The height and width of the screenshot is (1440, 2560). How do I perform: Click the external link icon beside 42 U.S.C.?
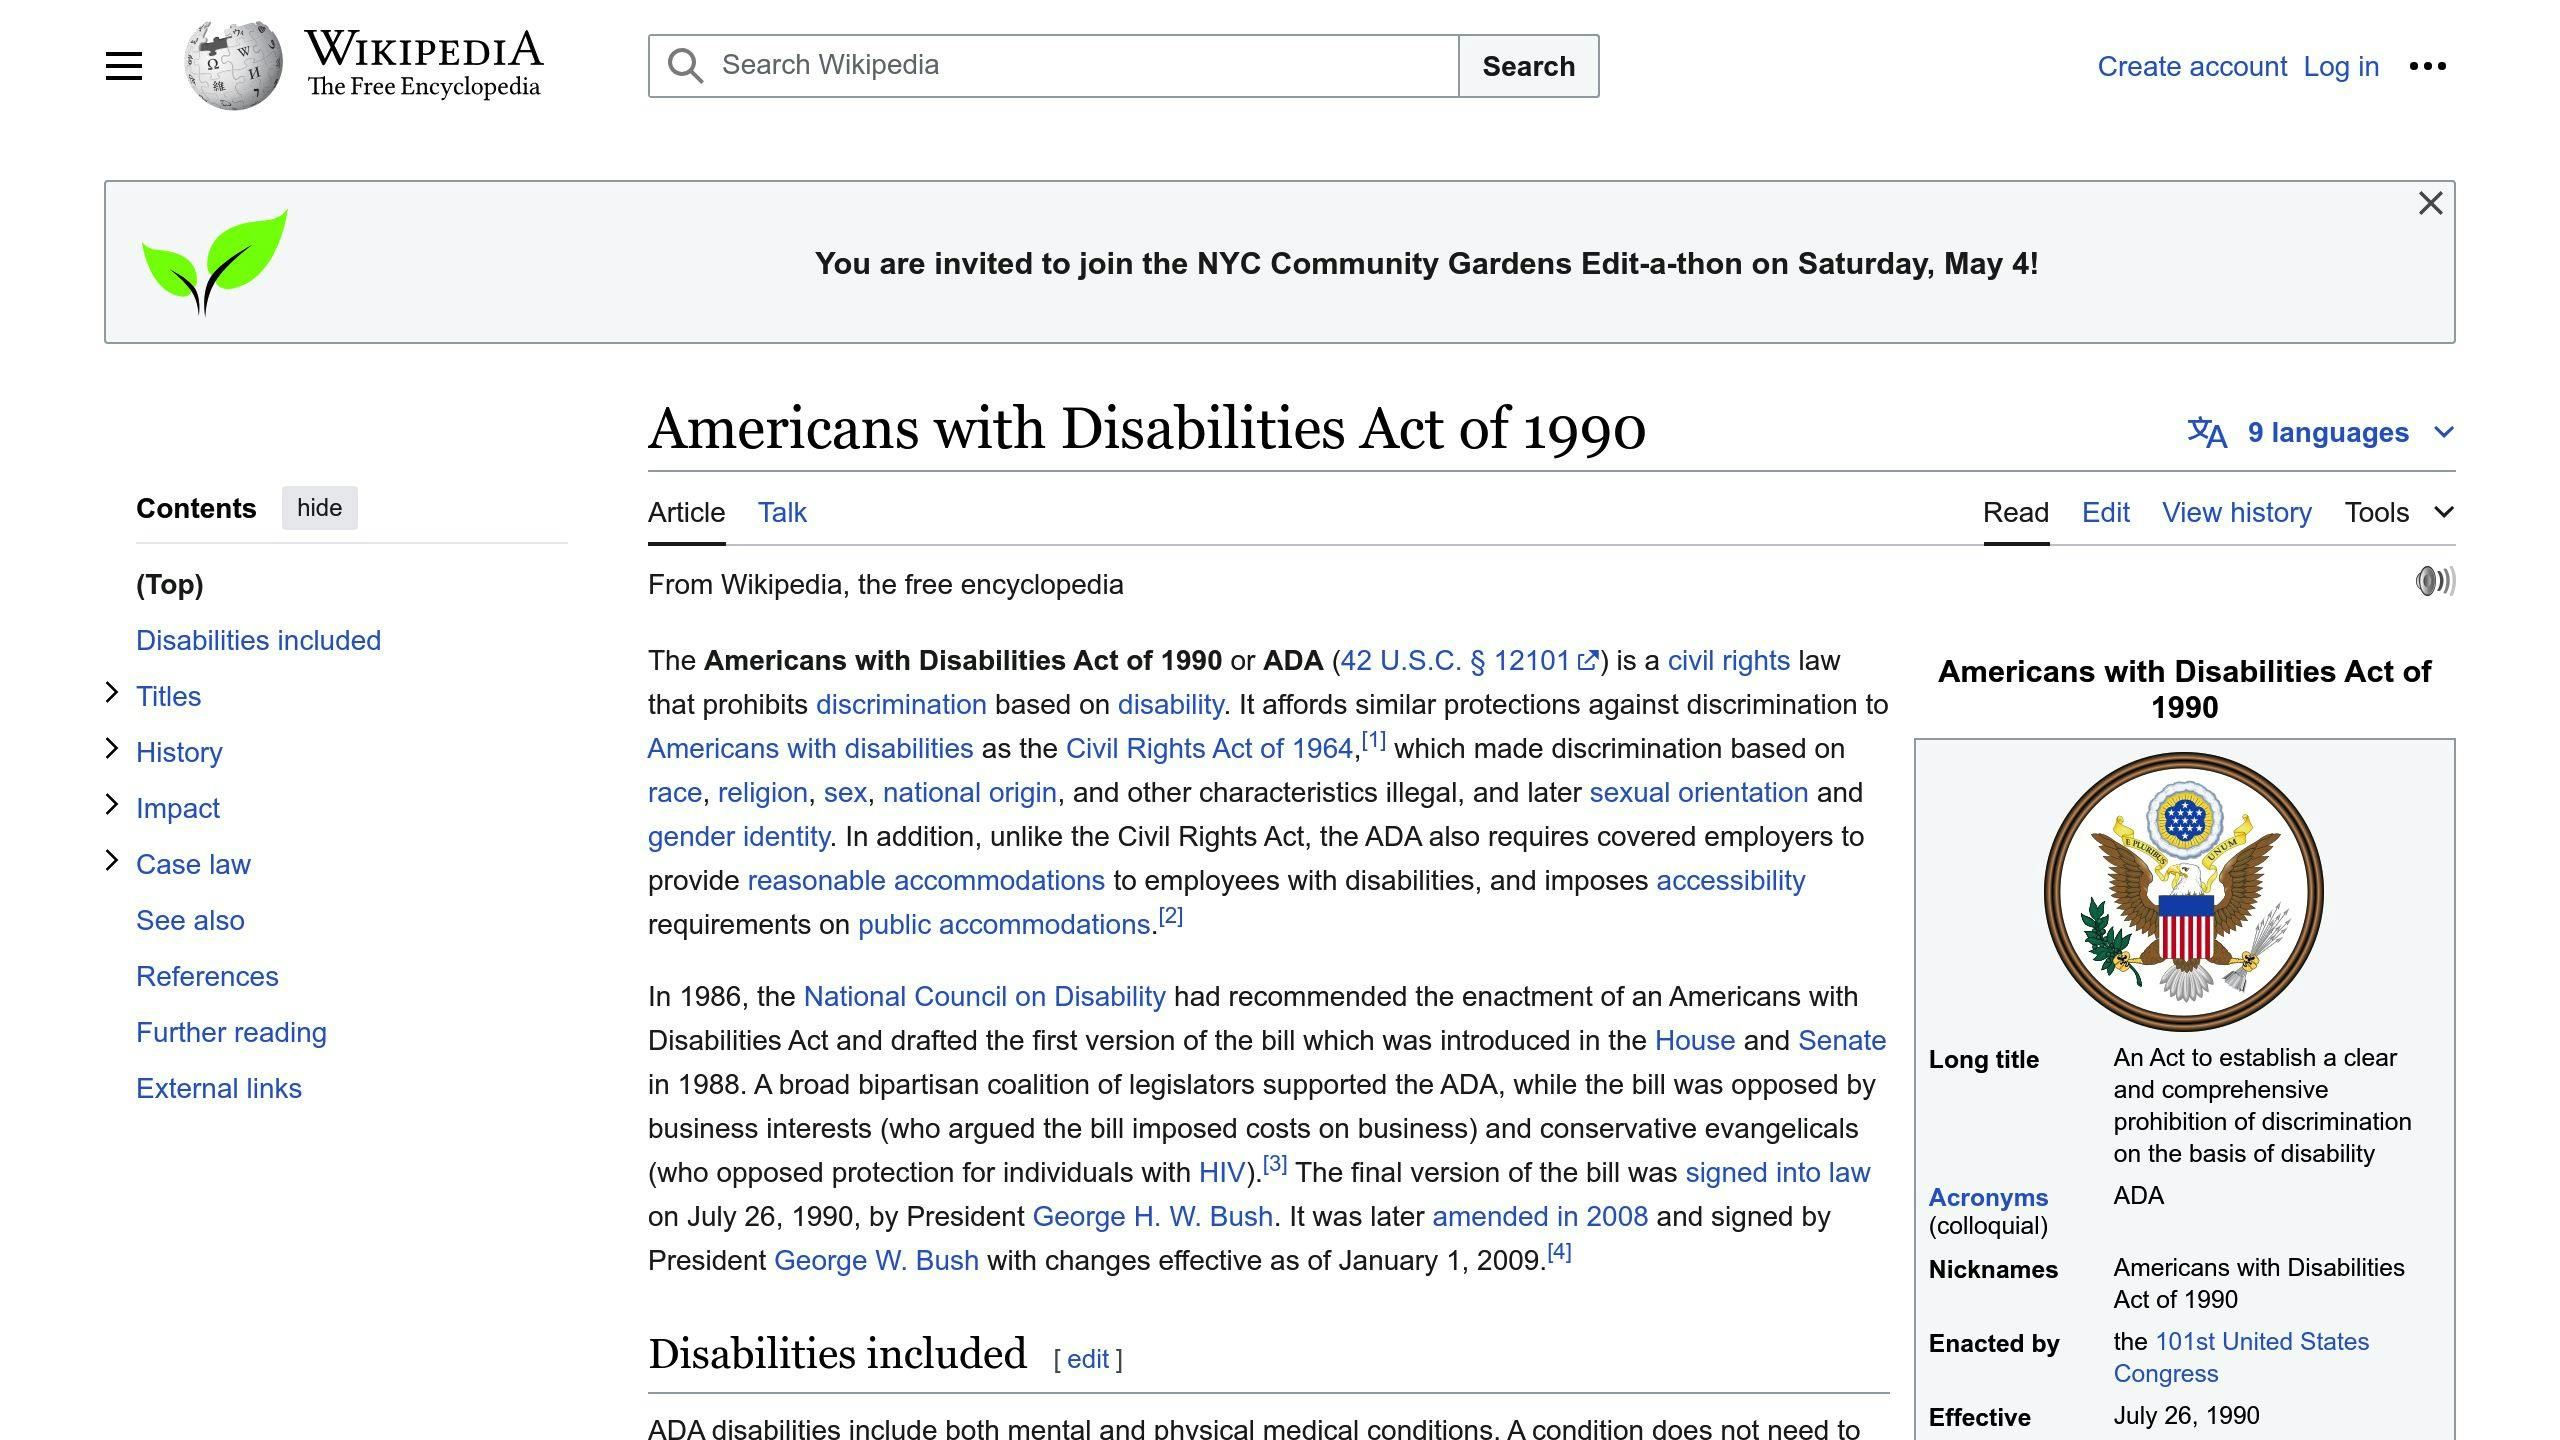click(x=1589, y=659)
